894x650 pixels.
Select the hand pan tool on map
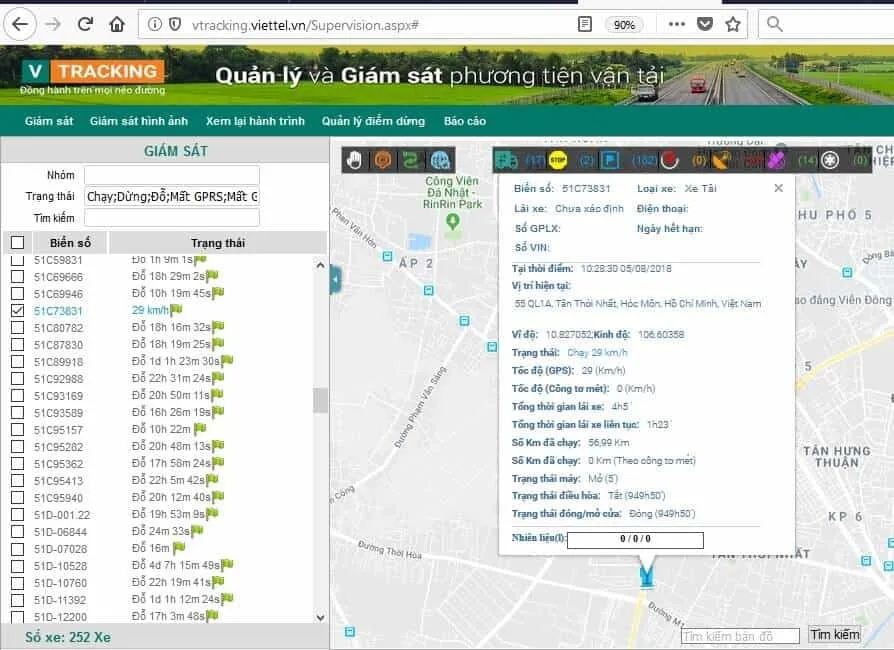coord(355,159)
